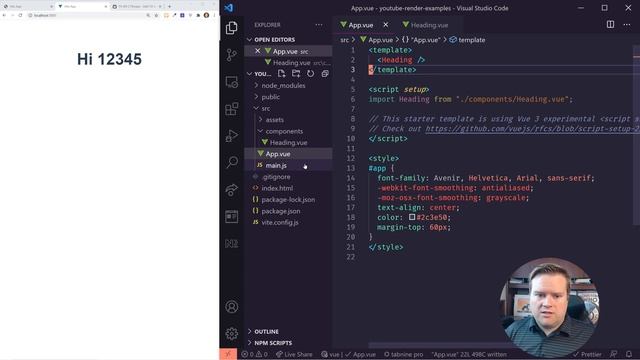The image size is (640, 360).
Task: Switch to the first tab in the browser window
Action: pyautogui.click(x=27, y=7)
